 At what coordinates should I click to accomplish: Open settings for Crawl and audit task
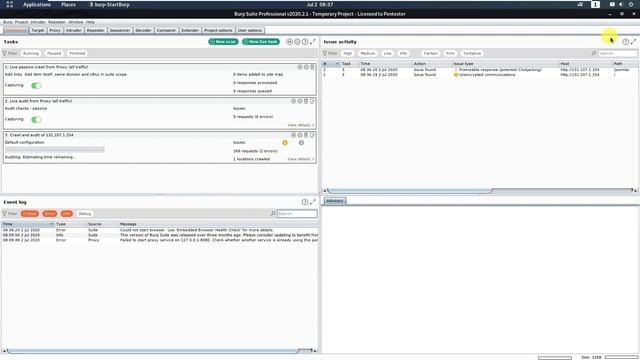(300, 135)
